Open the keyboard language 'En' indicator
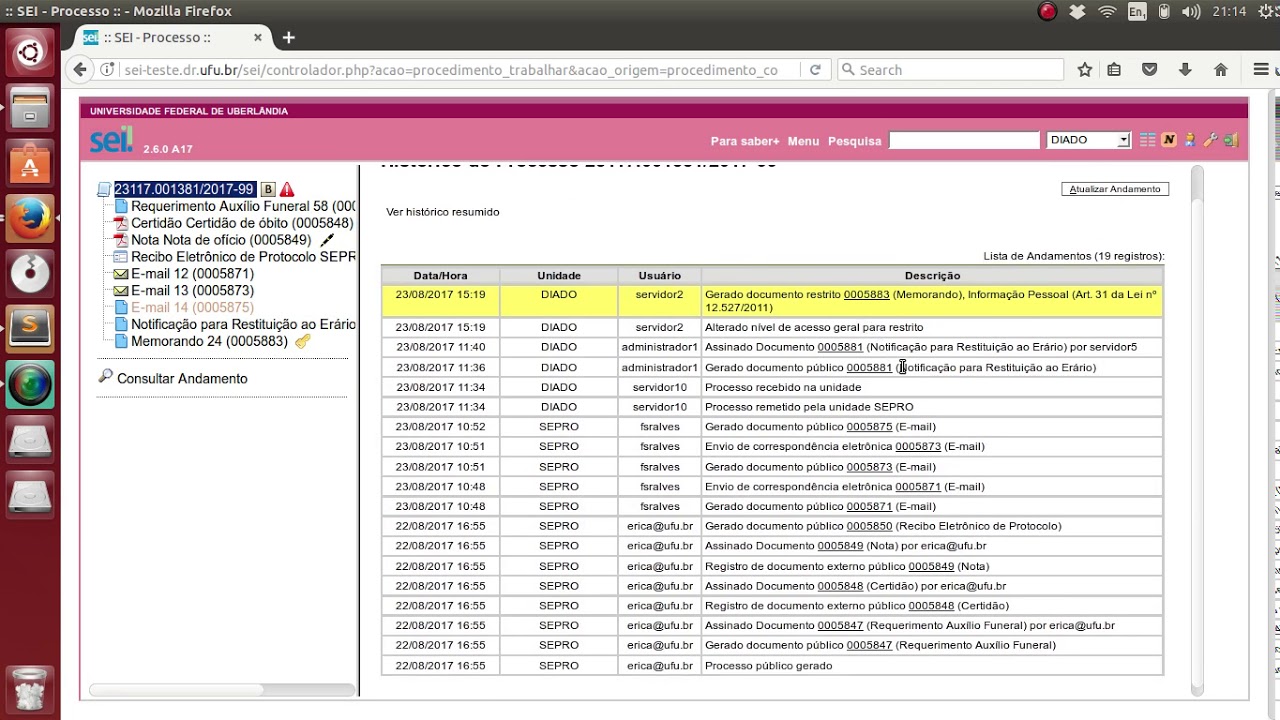Image resolution: width=1280 pixels, height=720 pixels. click(1137, 12)
